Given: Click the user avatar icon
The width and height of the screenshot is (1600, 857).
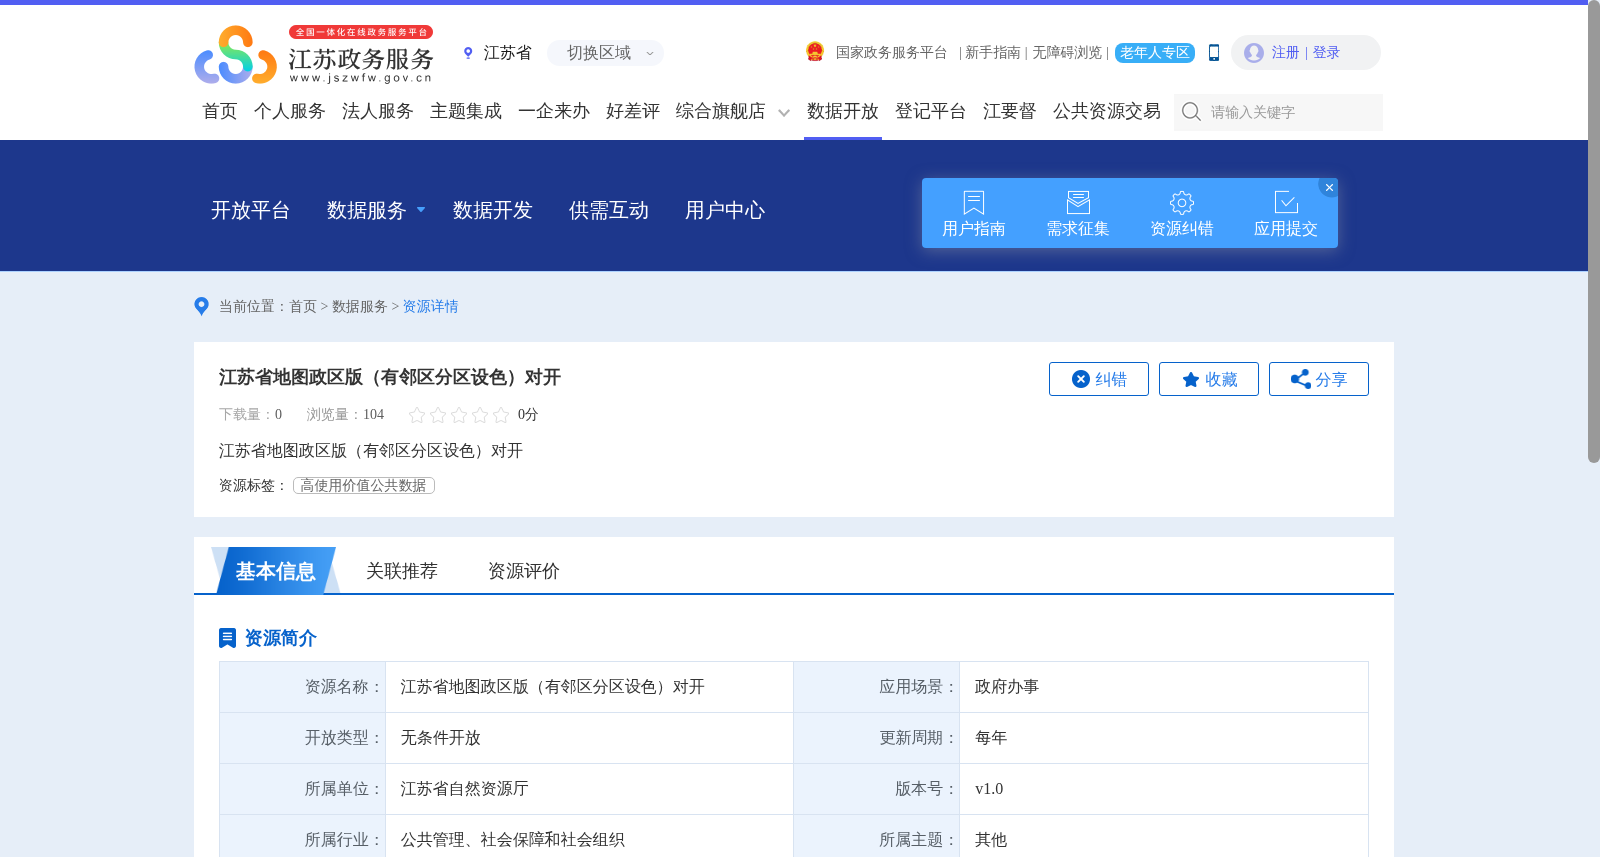Looking at the screenshot, I should coord(1254,53).
